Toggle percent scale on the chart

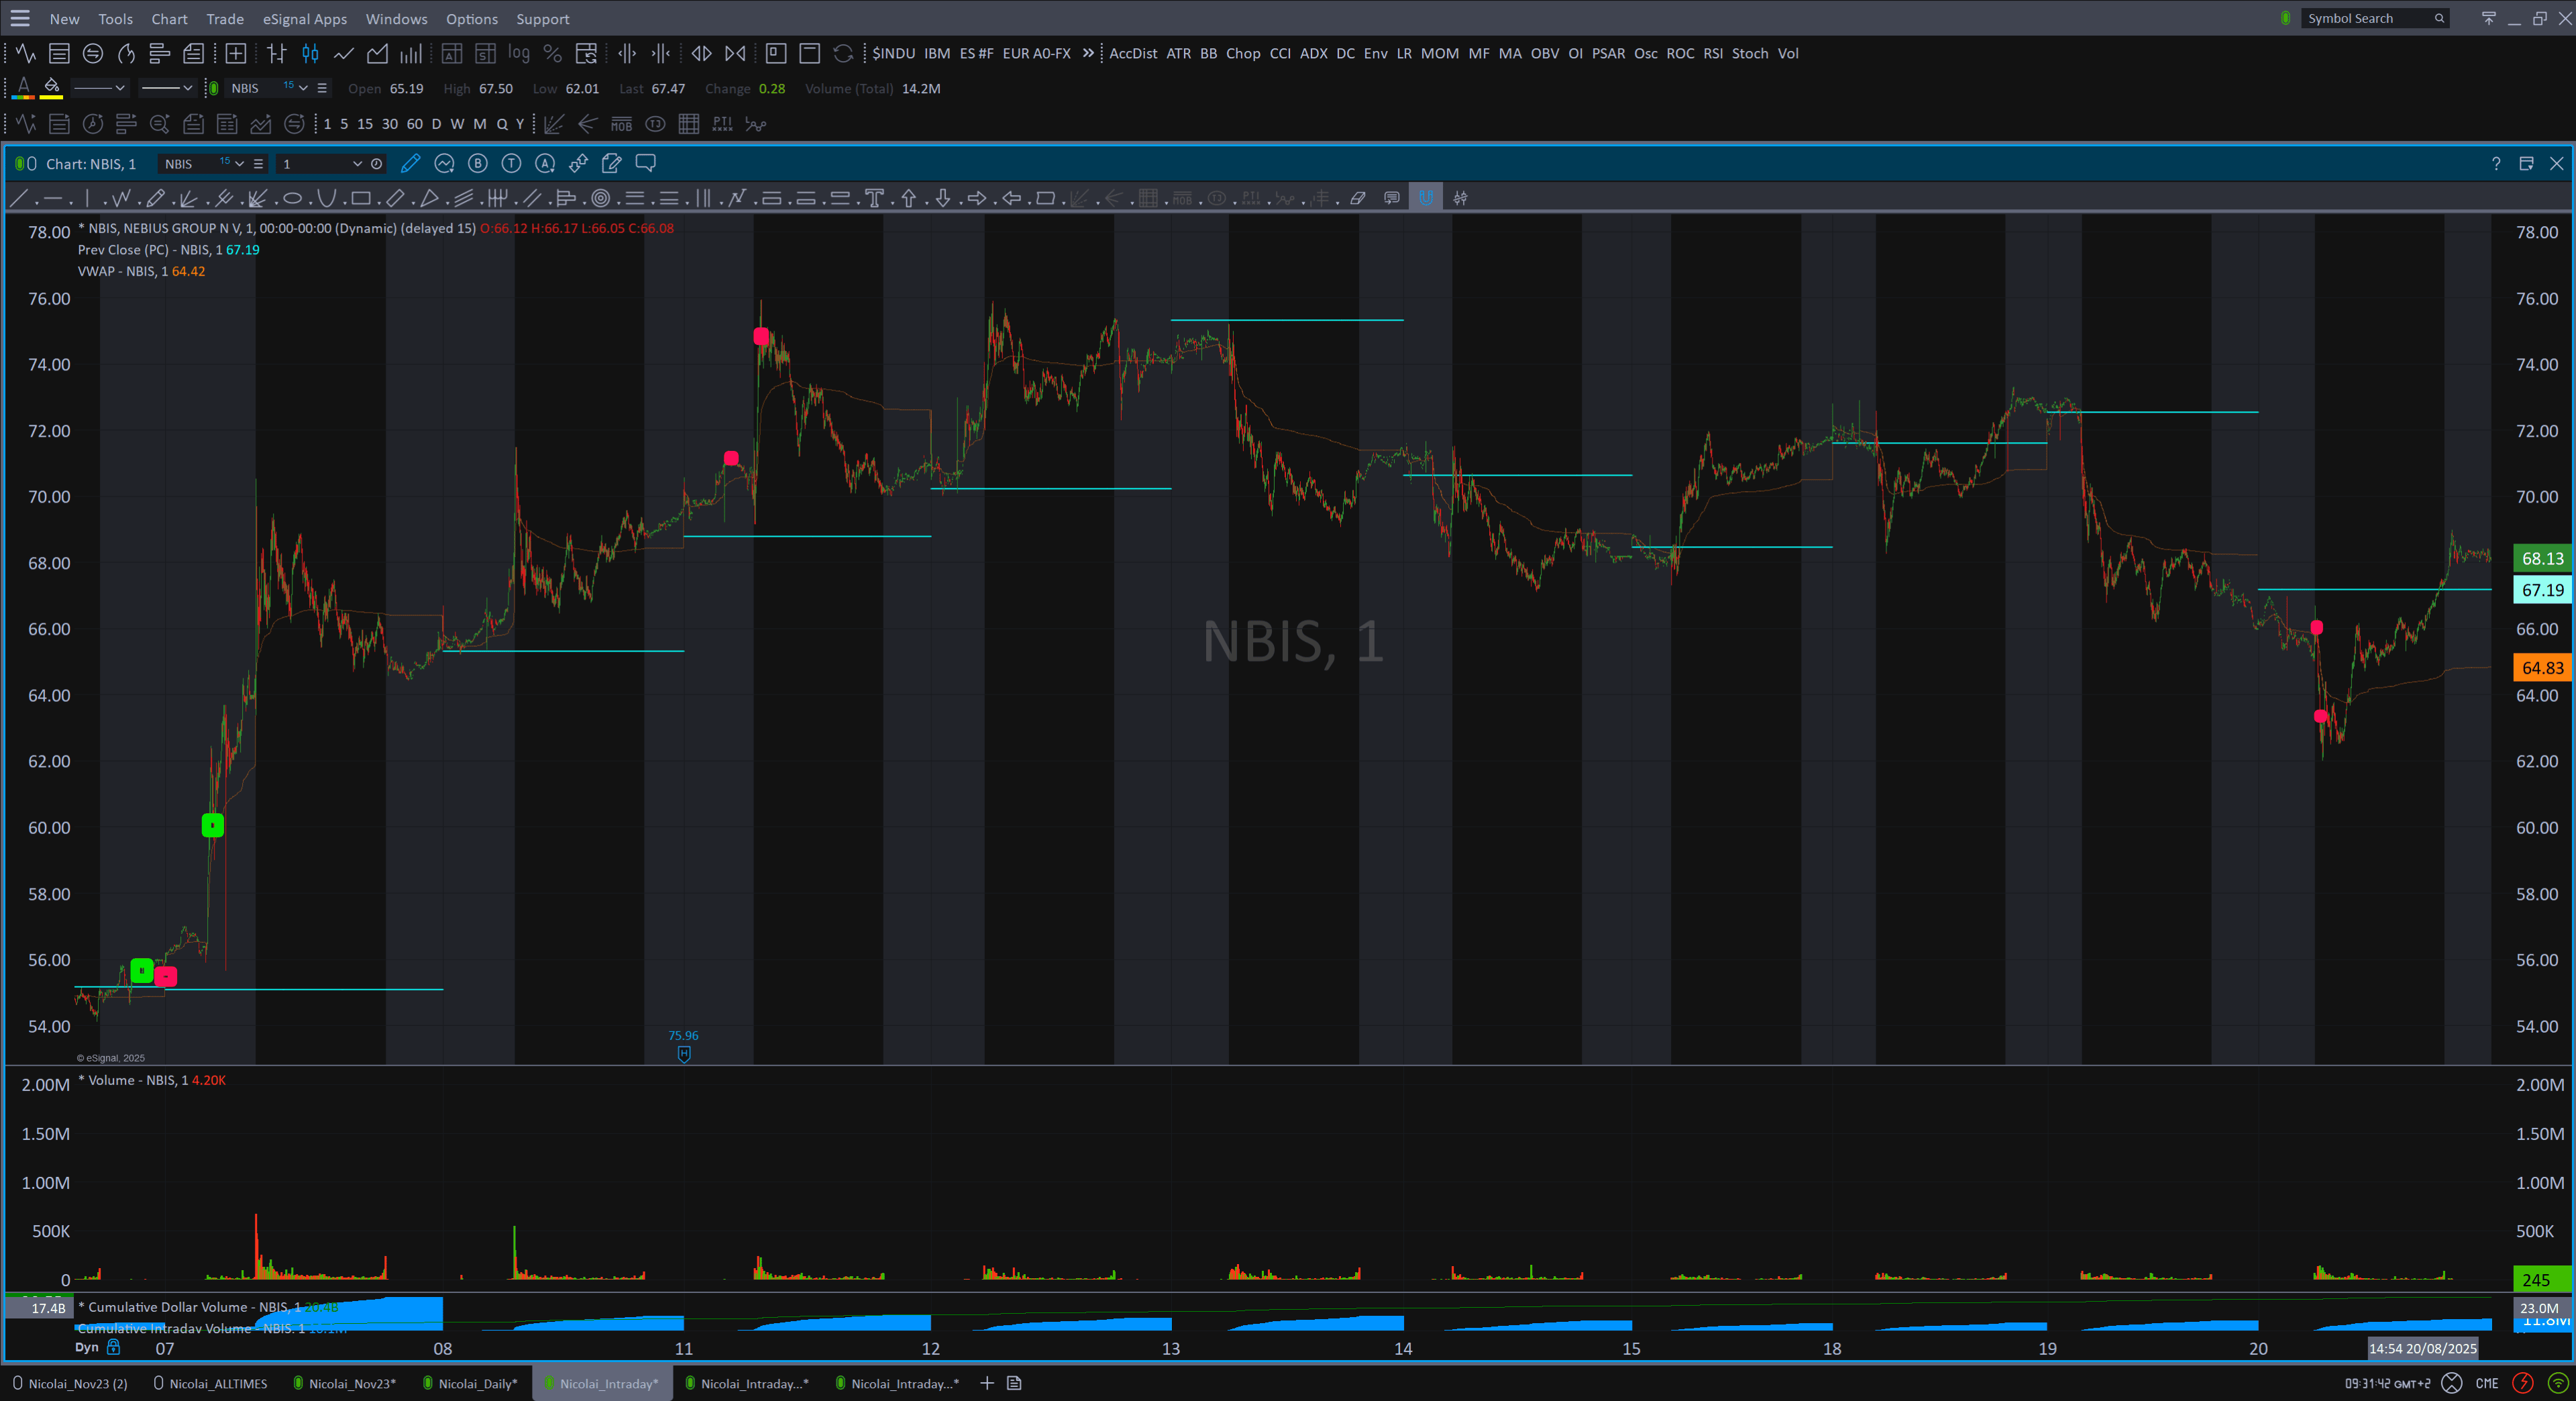(552, 54)
